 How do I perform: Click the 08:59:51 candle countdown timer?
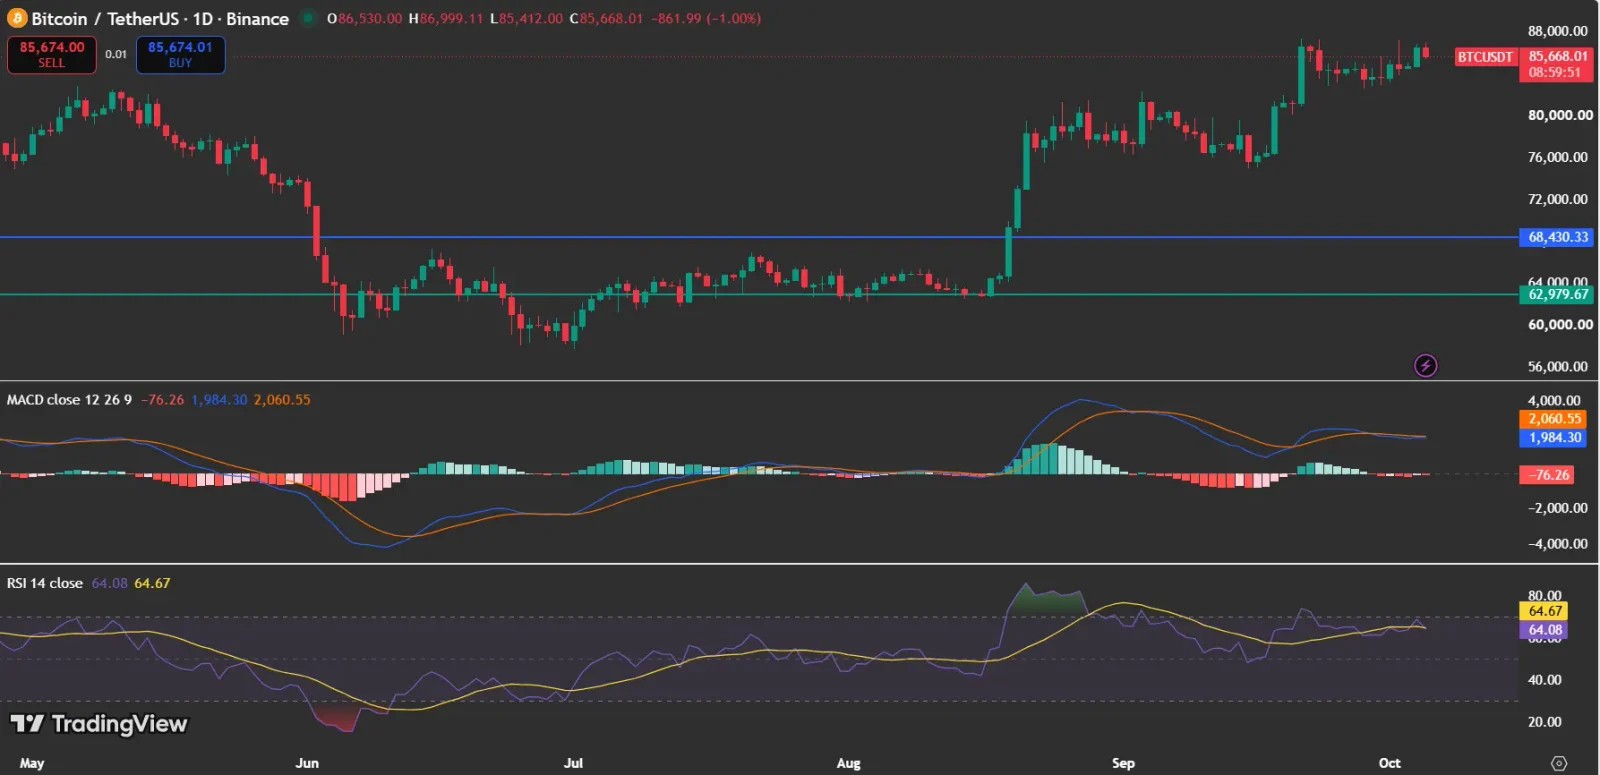click(1555, 73)
